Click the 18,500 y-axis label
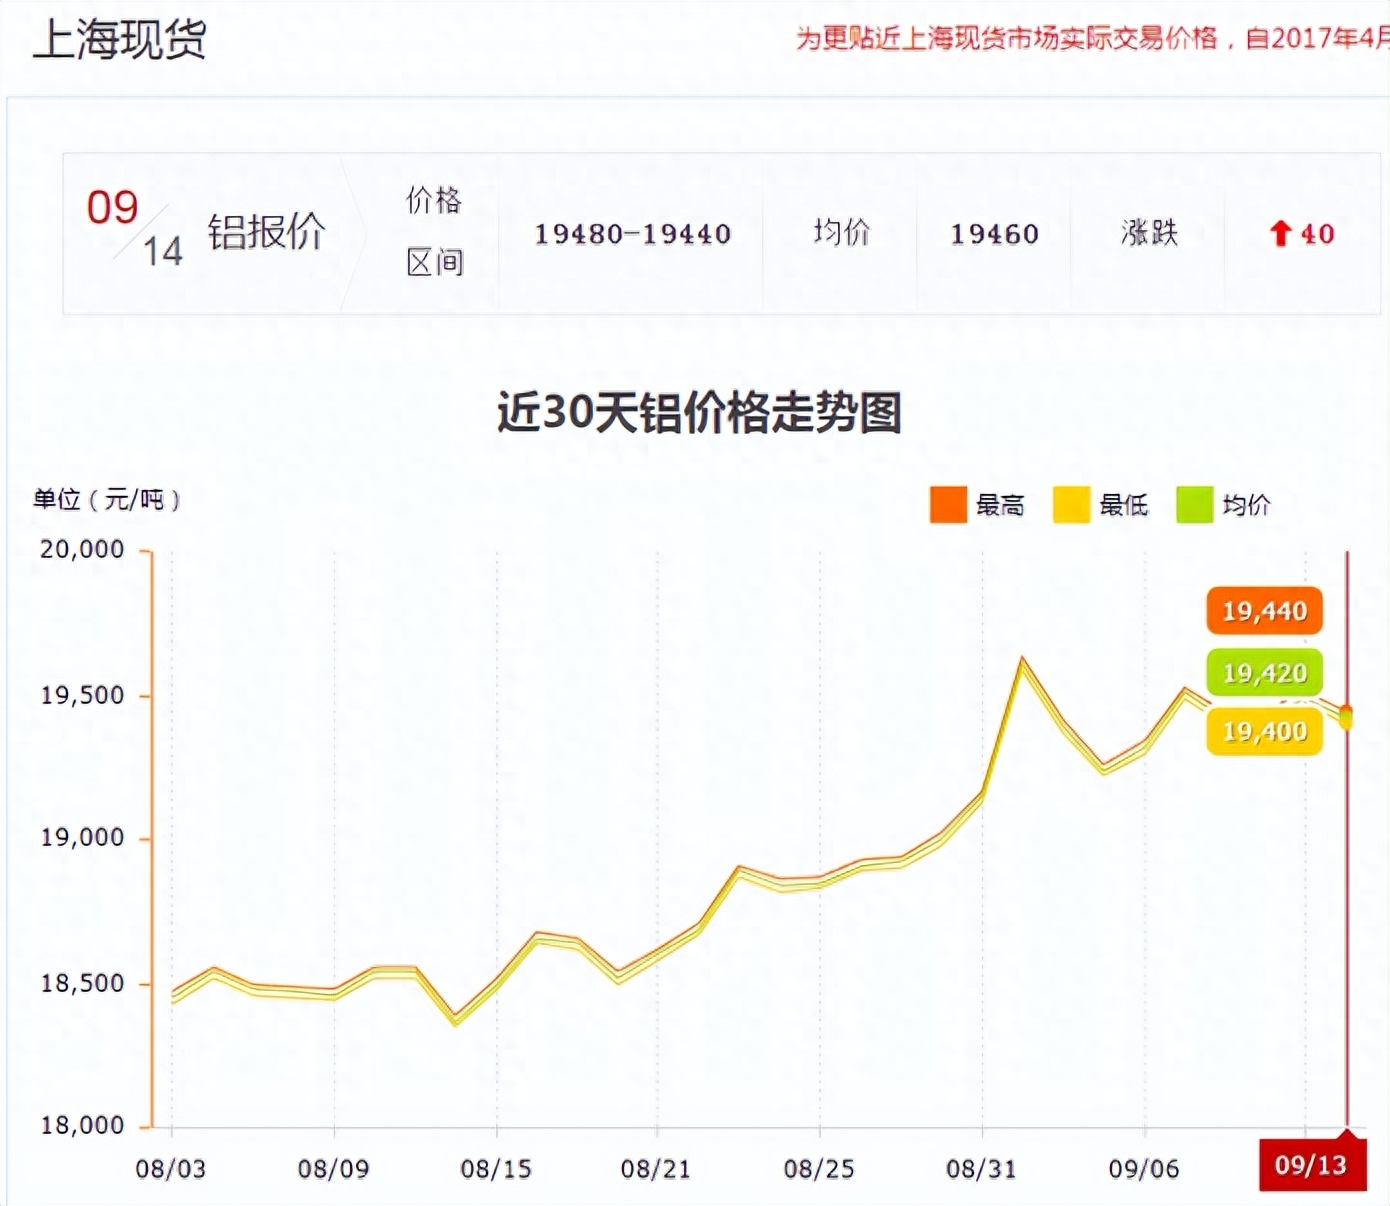Image resolution: width=1390 pixels, height=1206 pixels. pos(83,984)
